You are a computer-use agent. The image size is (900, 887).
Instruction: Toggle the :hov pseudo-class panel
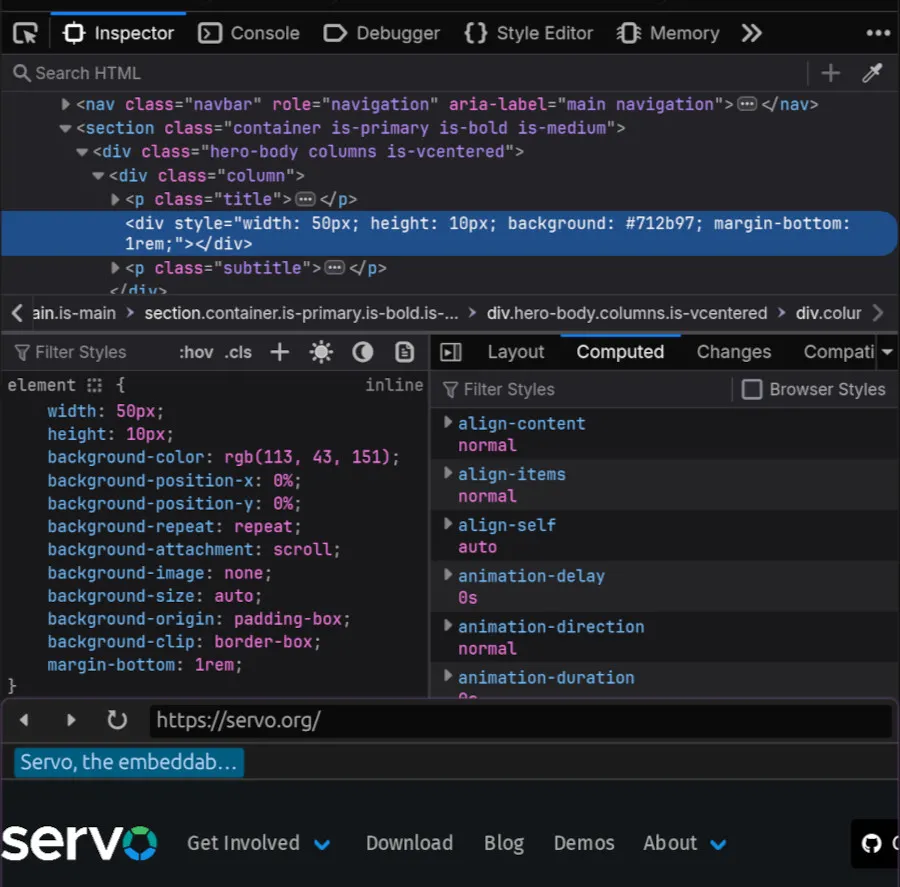[x=196, y=353]
